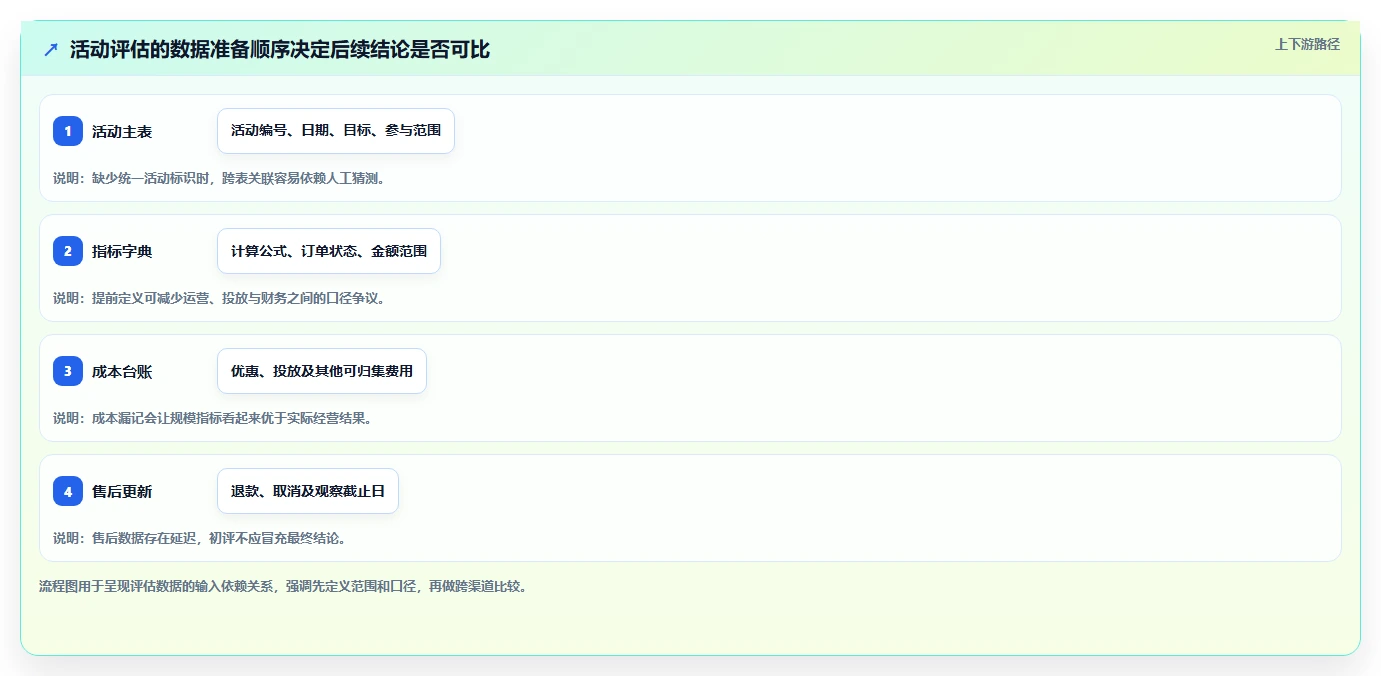Click step badge 2 for 指标字典
The image size is (1381, 676).
(x=68, y=251)
